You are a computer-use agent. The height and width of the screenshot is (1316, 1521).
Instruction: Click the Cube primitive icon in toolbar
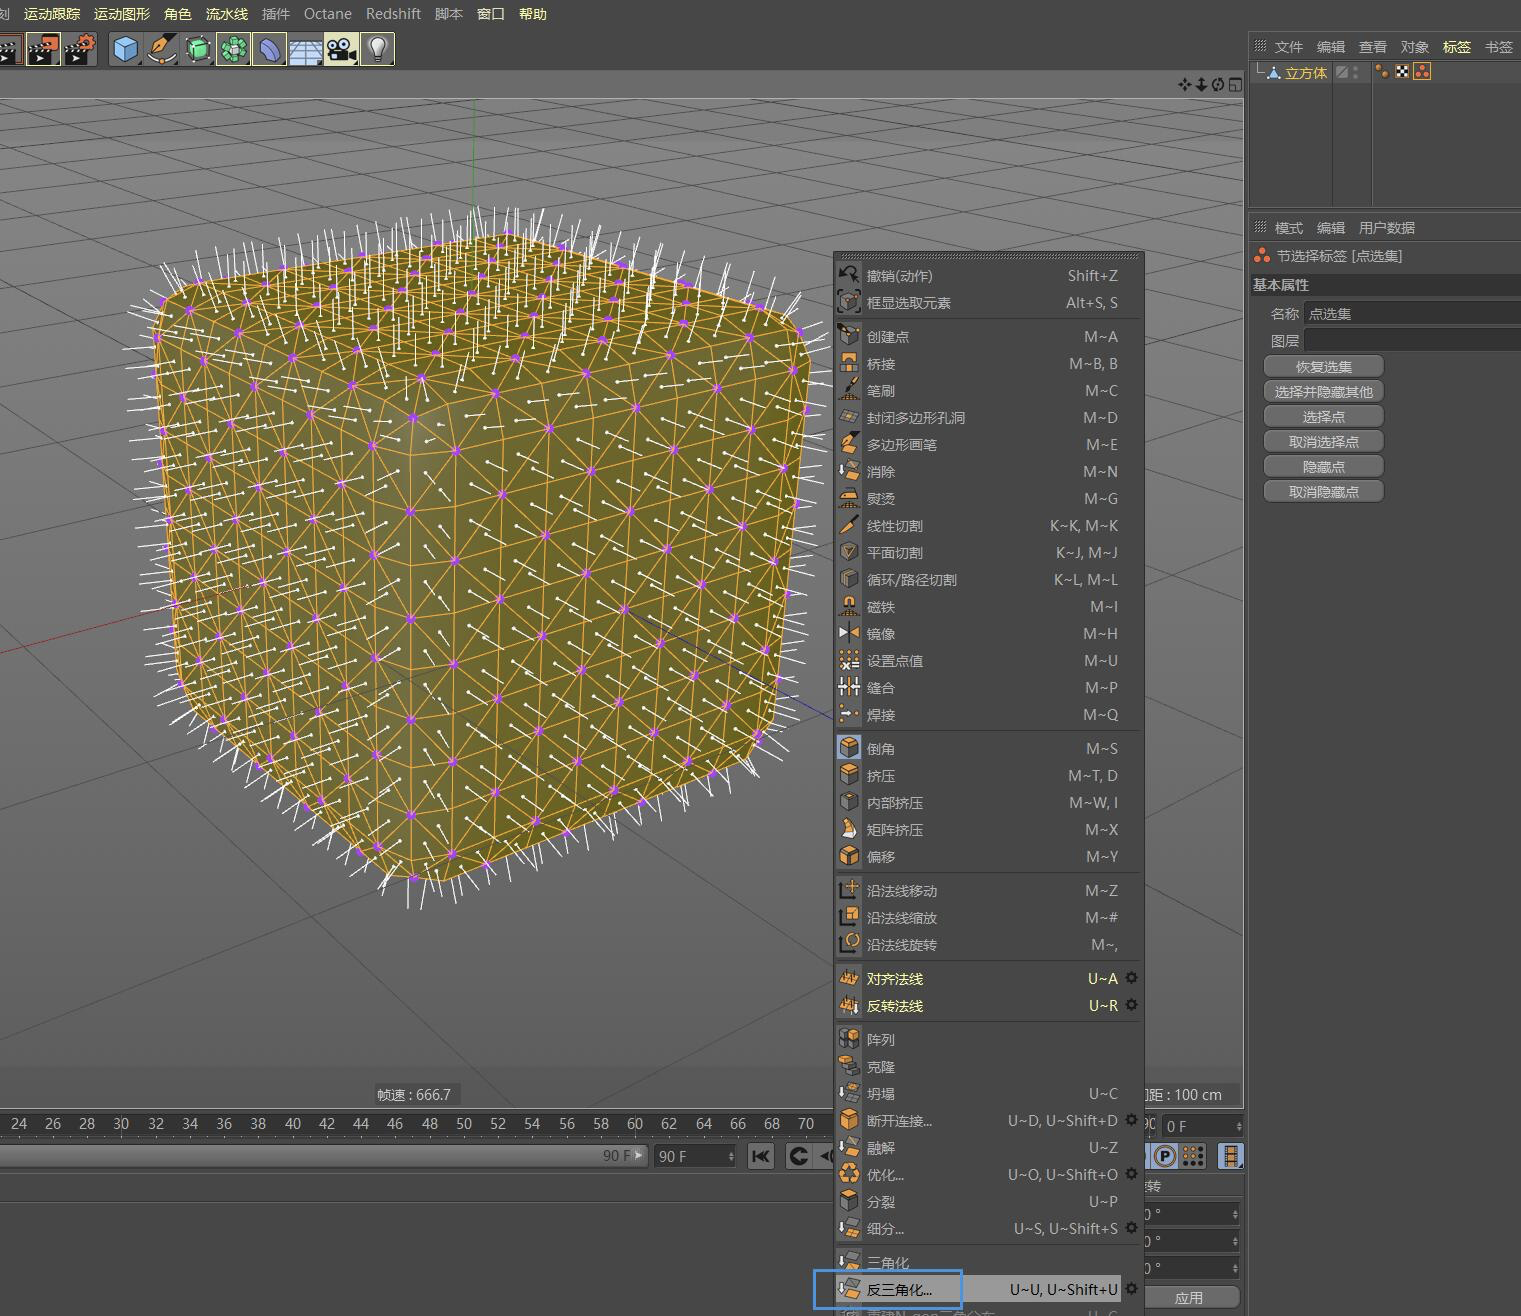tap(125, 49)
